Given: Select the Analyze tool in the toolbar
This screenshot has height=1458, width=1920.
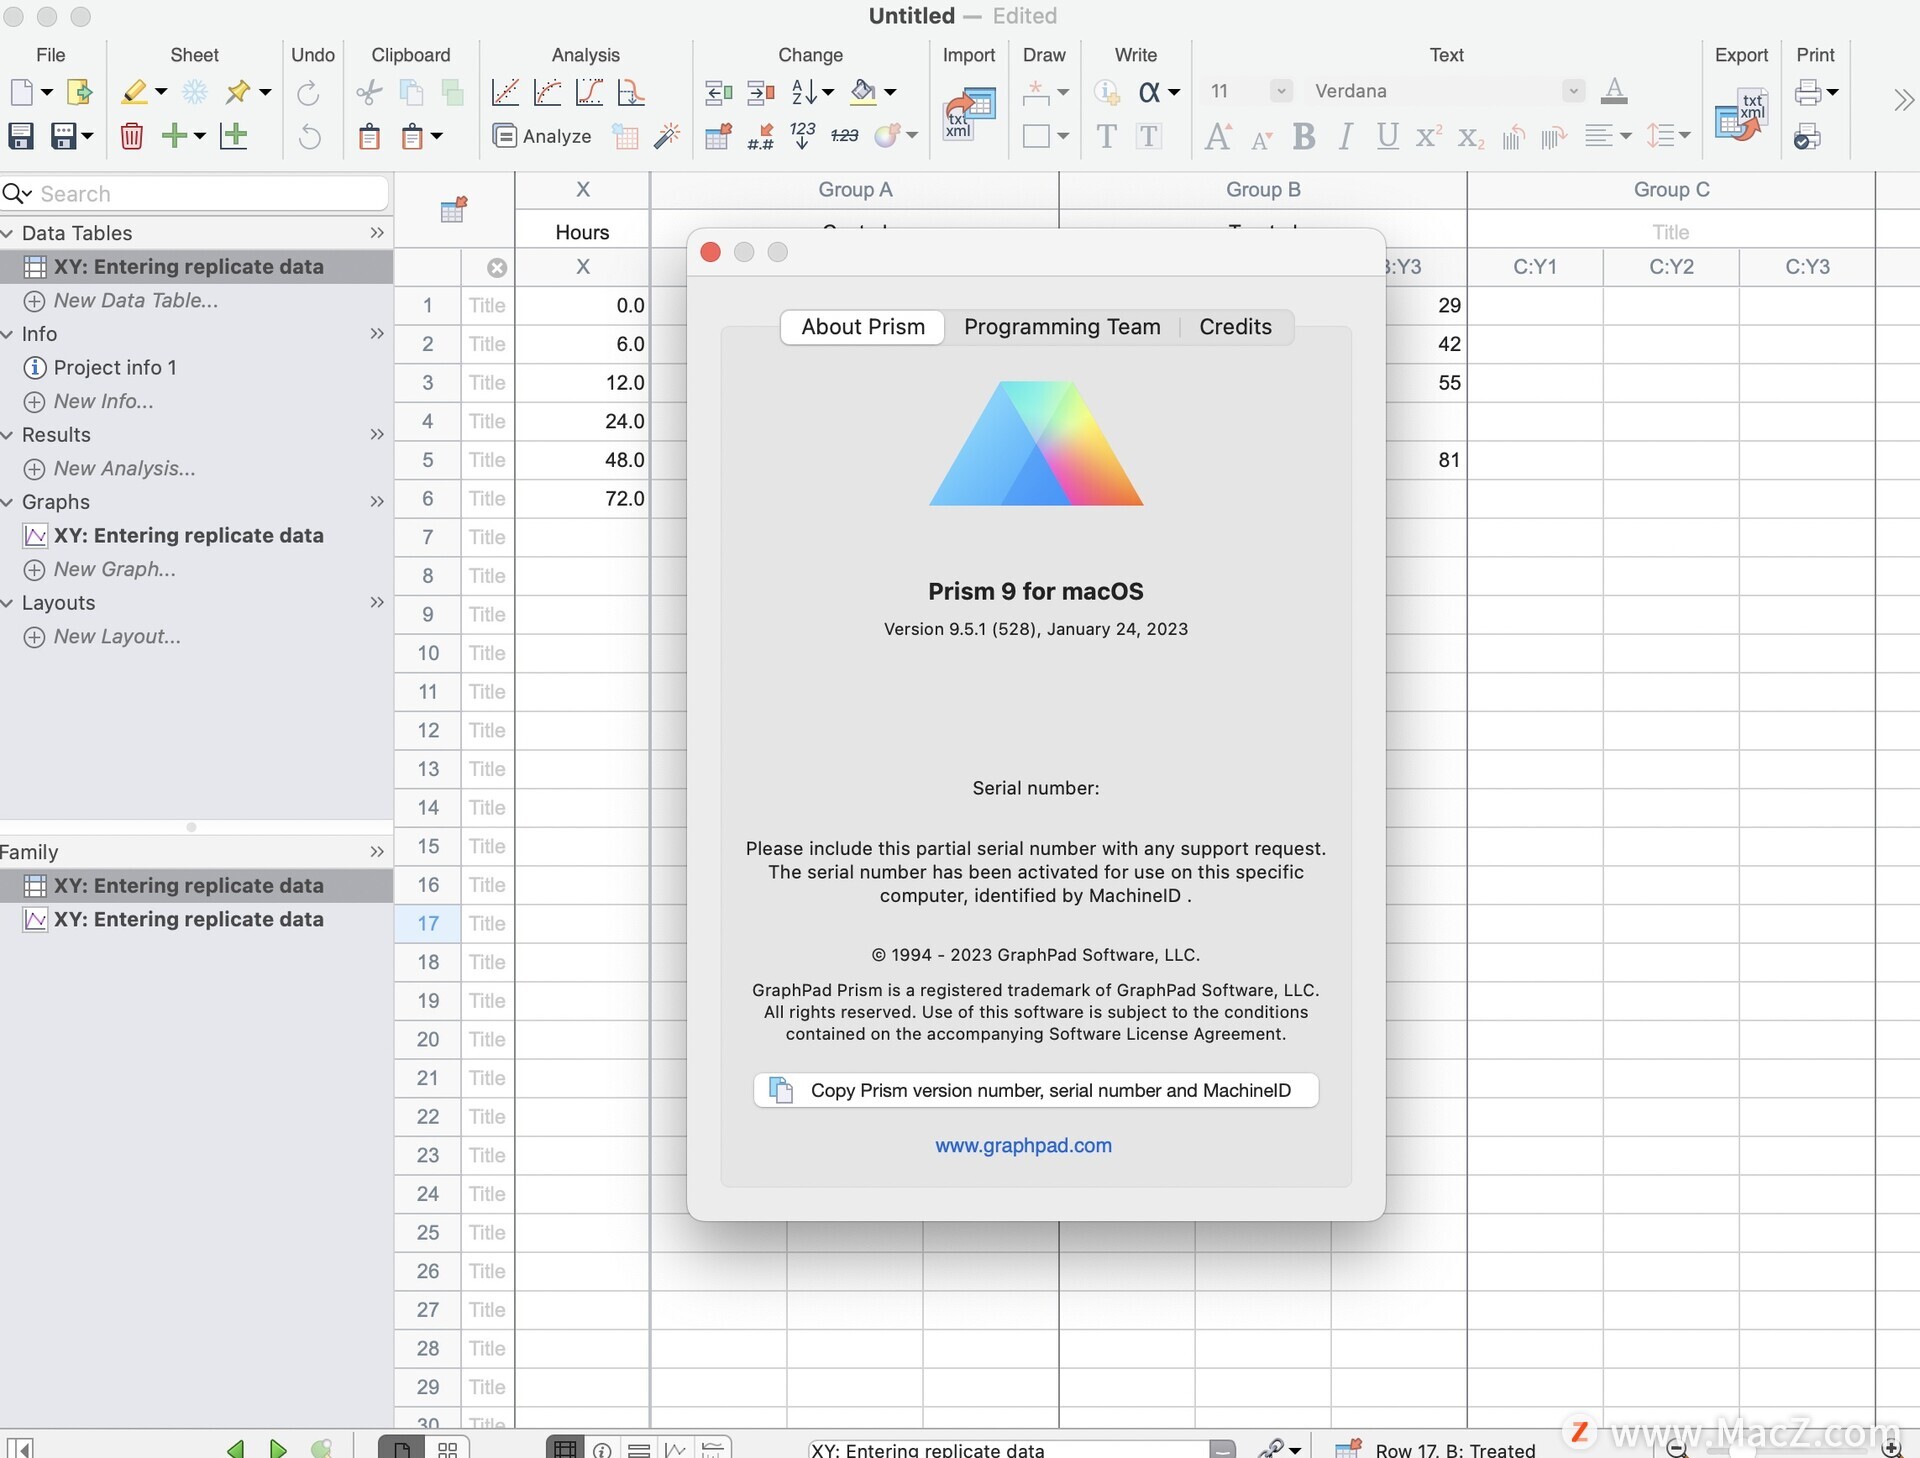Looking at the screenshot, I should point(543,136).
